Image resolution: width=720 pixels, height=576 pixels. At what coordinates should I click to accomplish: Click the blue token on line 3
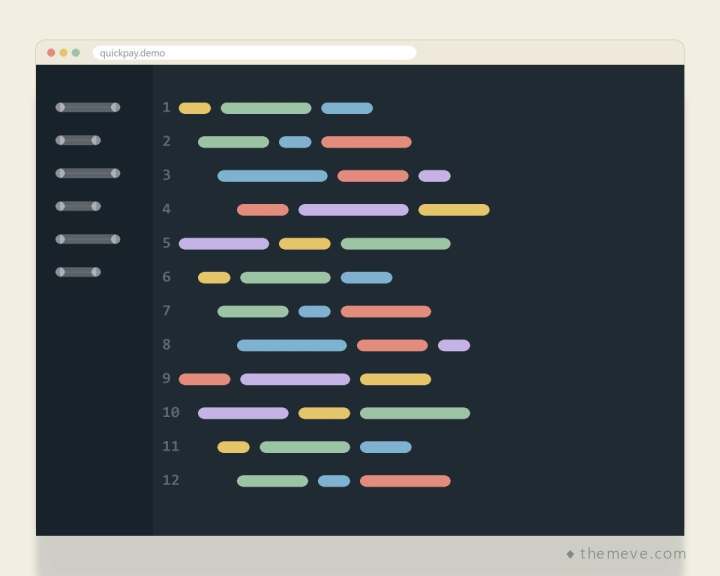272,176
